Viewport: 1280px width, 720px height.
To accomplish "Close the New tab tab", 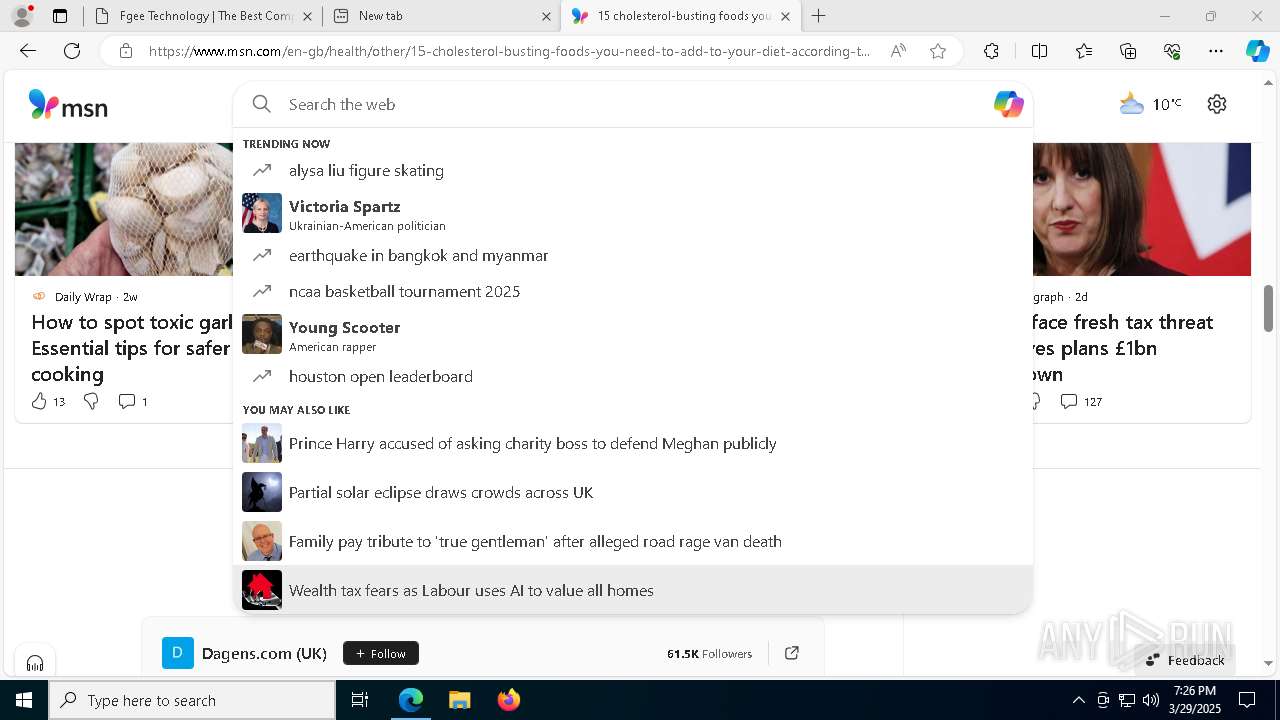I will 546,16.
